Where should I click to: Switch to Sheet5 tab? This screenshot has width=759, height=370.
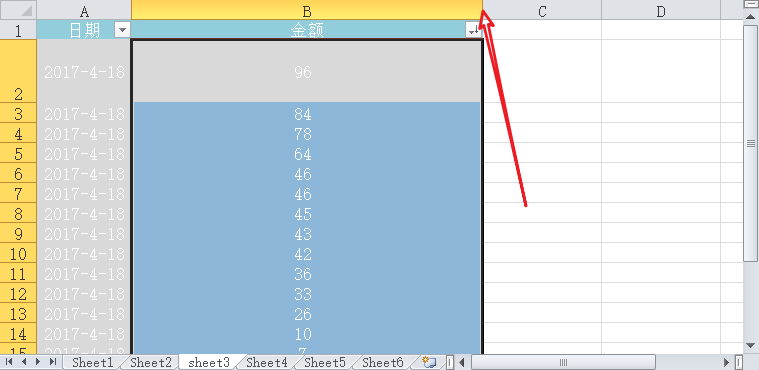[325, 362]
